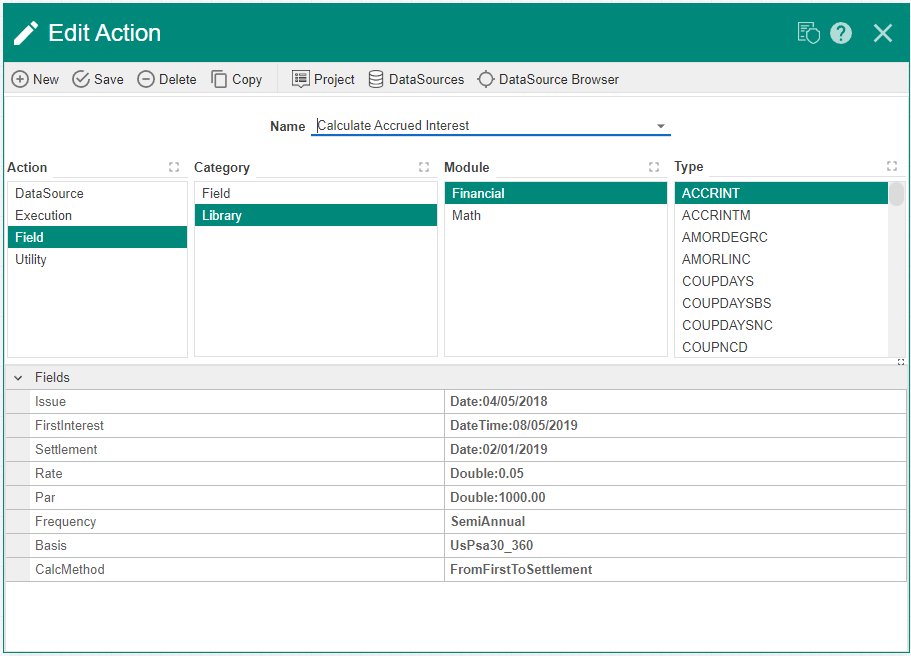911x656 pixels.
Task: Open the DataSources panel
Action: (416, 79)
